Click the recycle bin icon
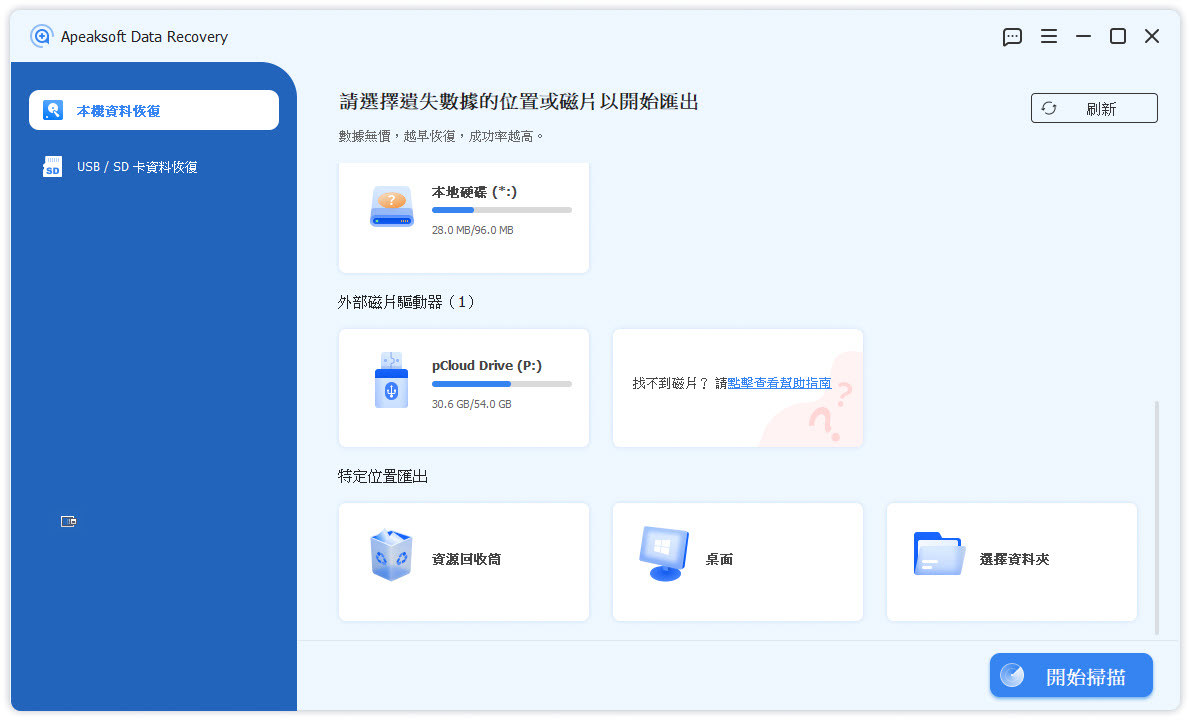The height and width of the screenshot is (720, 1190). [391, 555]
